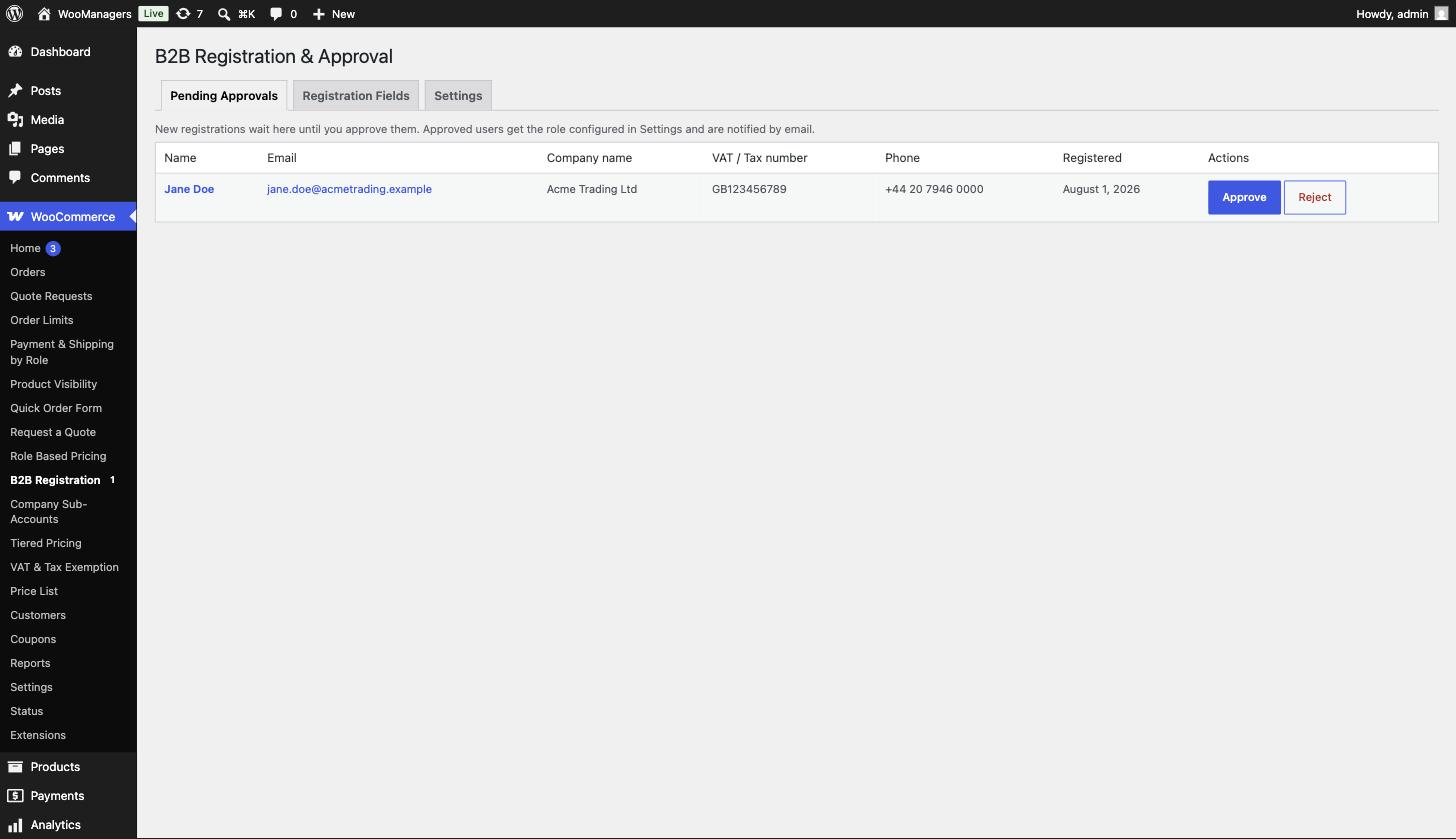This screenshot has height=839, width=1456.
Task: Click the B2B Registration pending count badge
Action: click(113, 480)
